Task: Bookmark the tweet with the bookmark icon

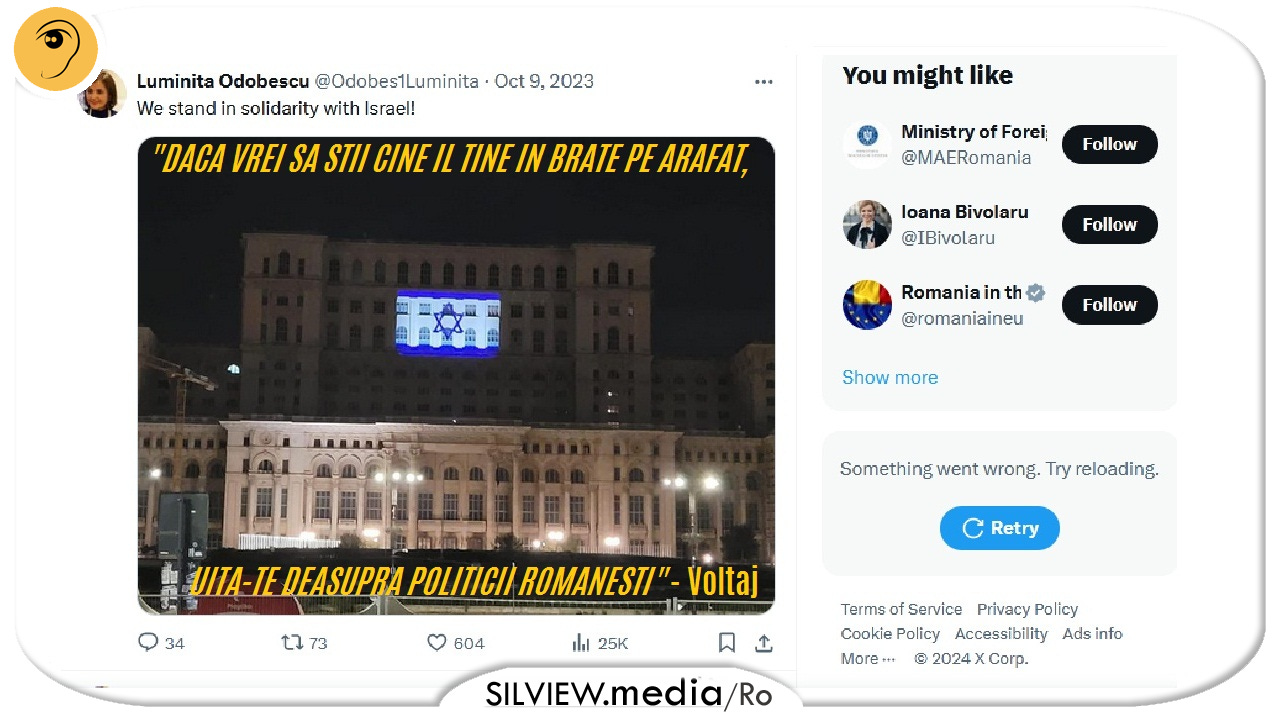Action: point(727,643)
